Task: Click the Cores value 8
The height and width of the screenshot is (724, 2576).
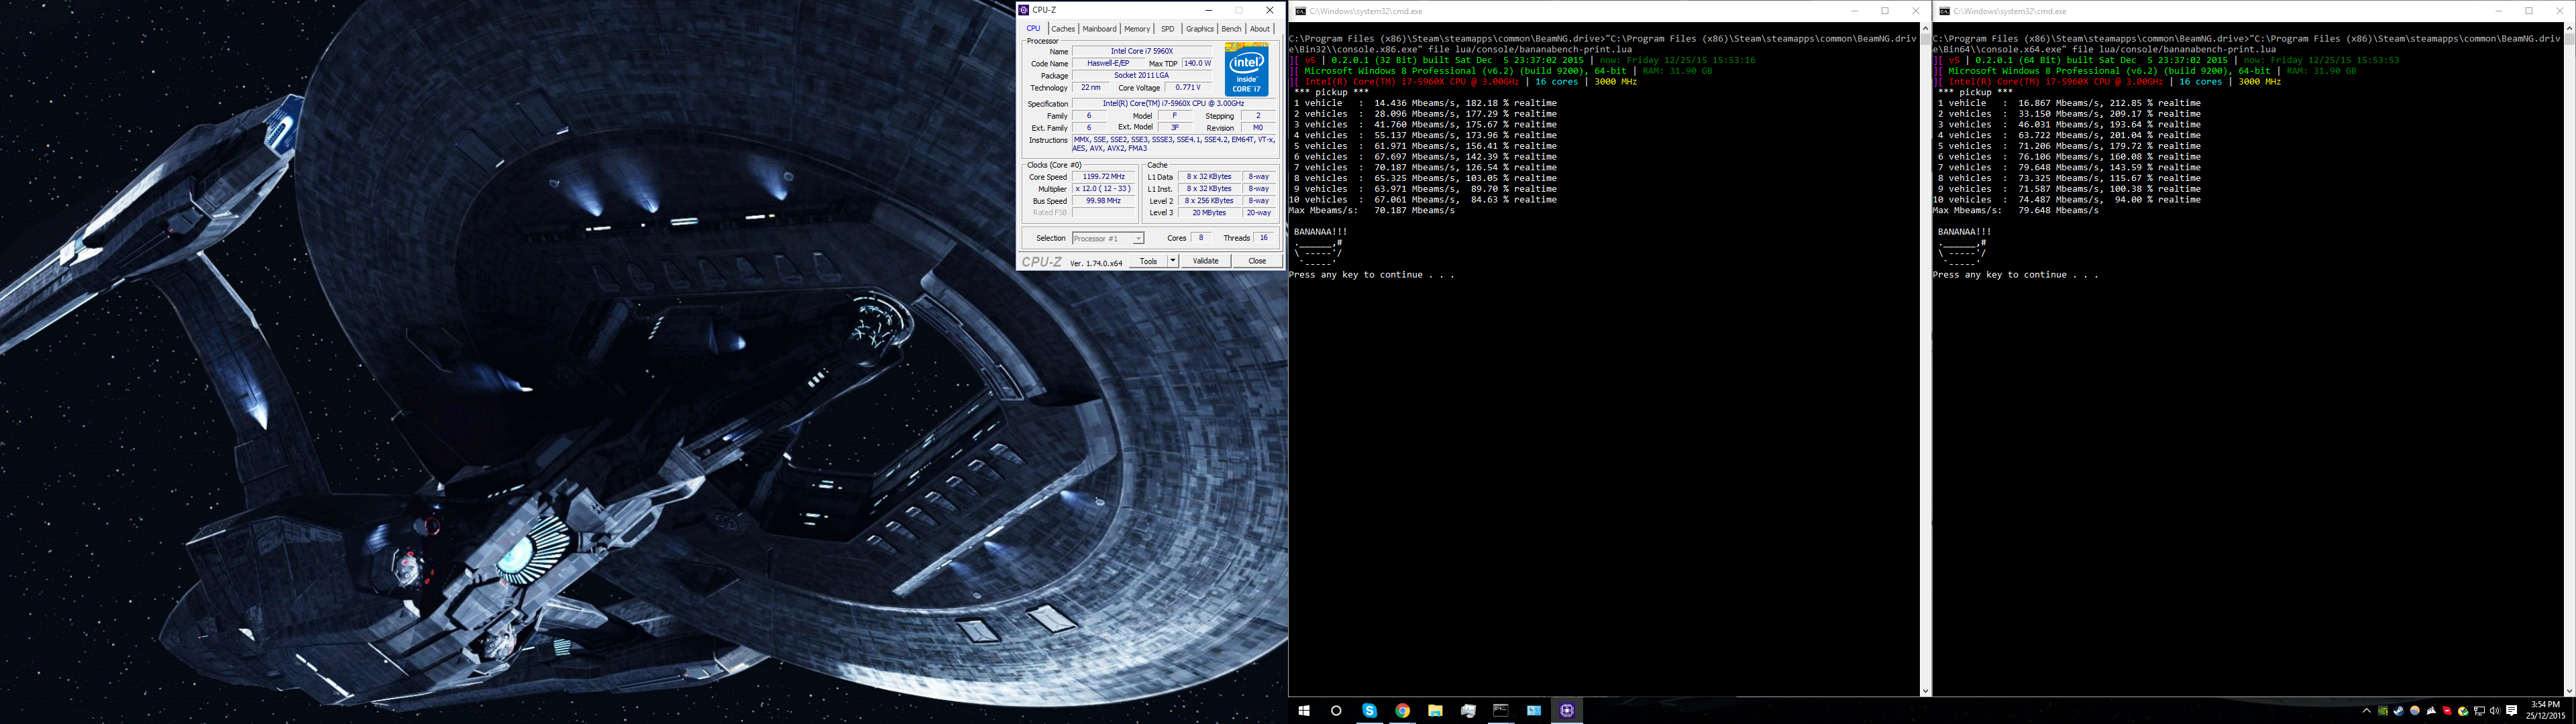Action: click(x=1201, y=238)
